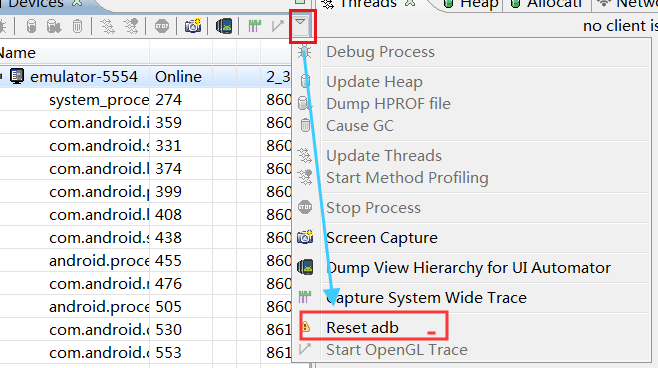Select Dump View Hierarchy for UI Automator
The width and height of the screenshot is (658, 368).
pyautogui.click(x=471, y=268)
